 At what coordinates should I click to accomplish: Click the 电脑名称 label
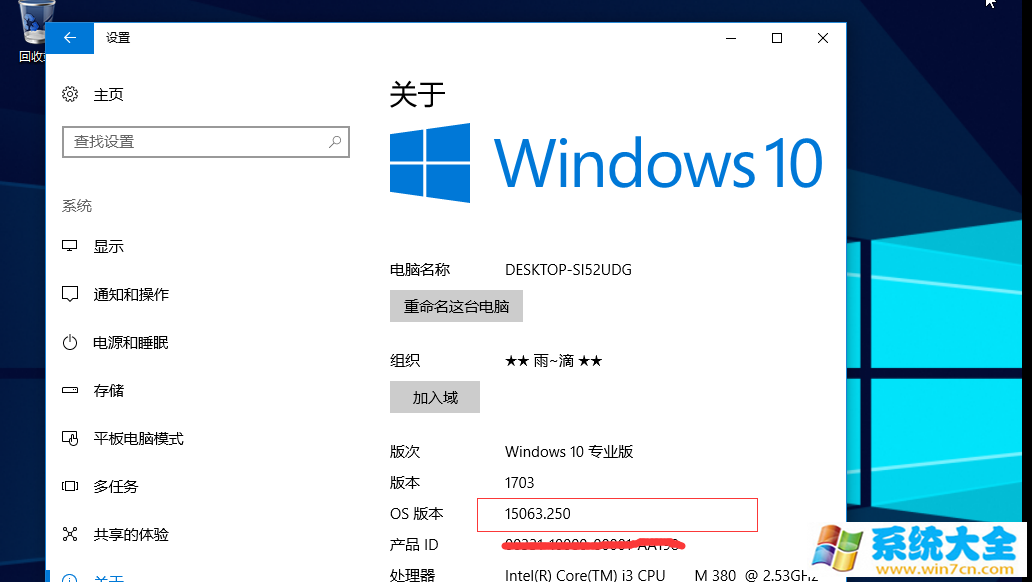420,270
